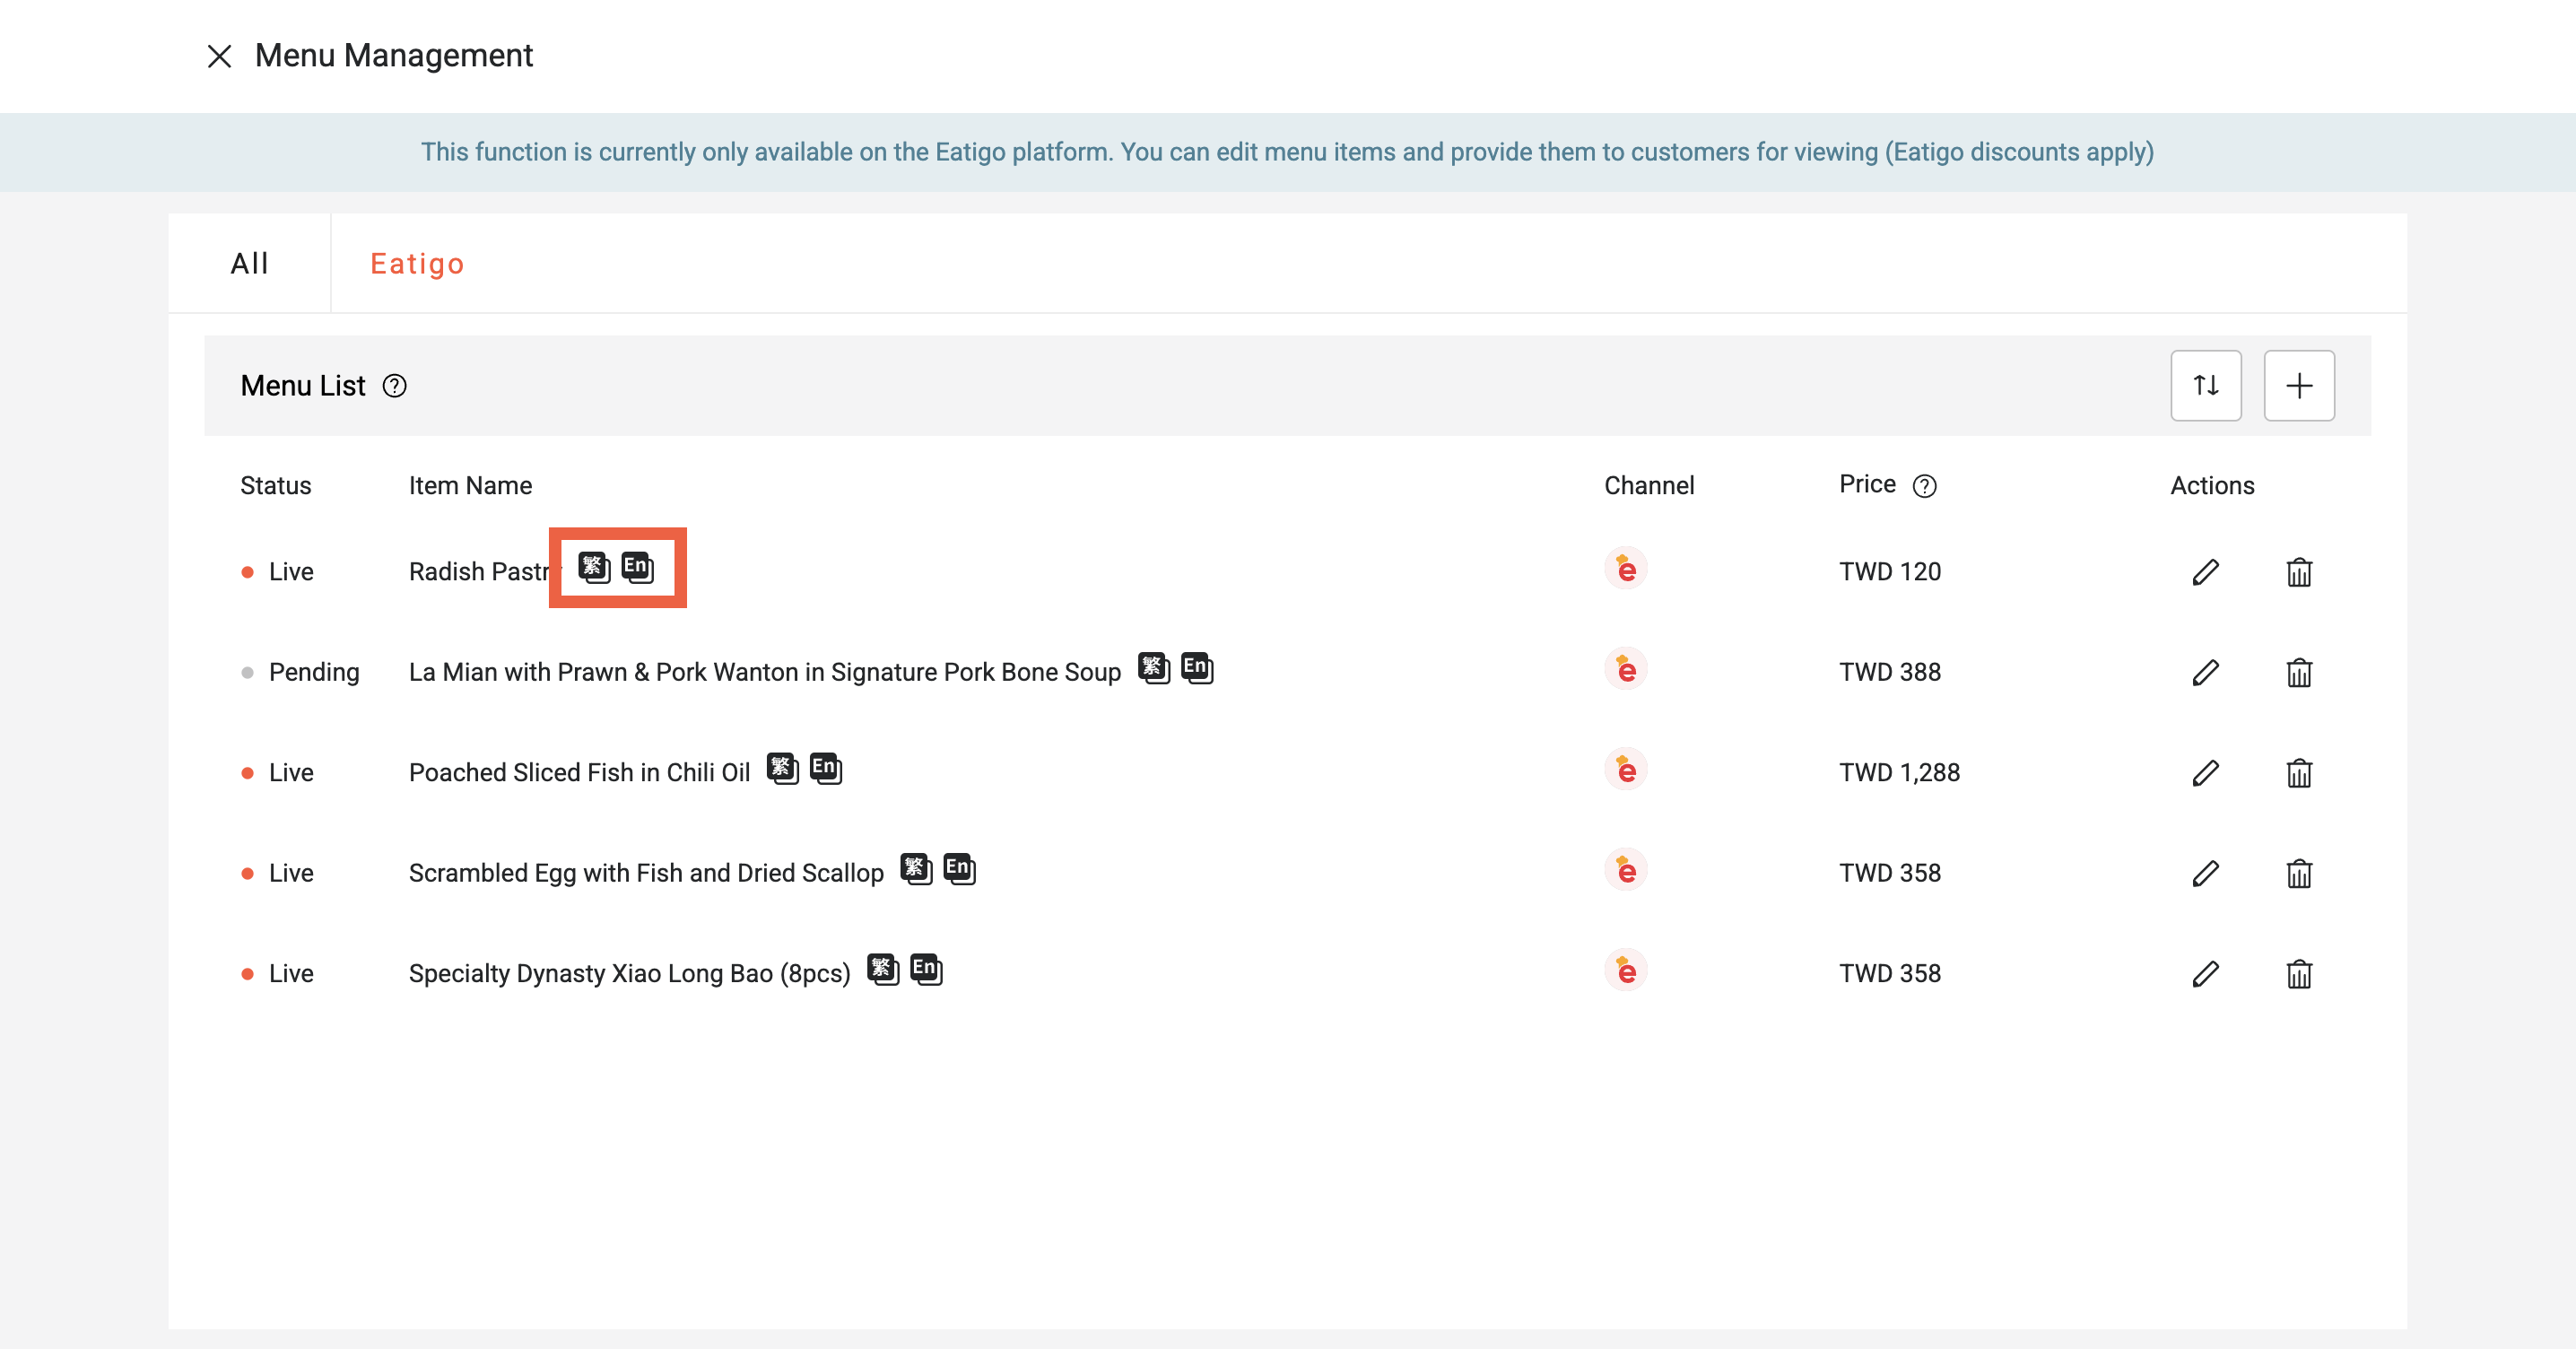
Task: Click Eatigo channel logo for Poached Sliced Fish
Action: click(1626, 770)
